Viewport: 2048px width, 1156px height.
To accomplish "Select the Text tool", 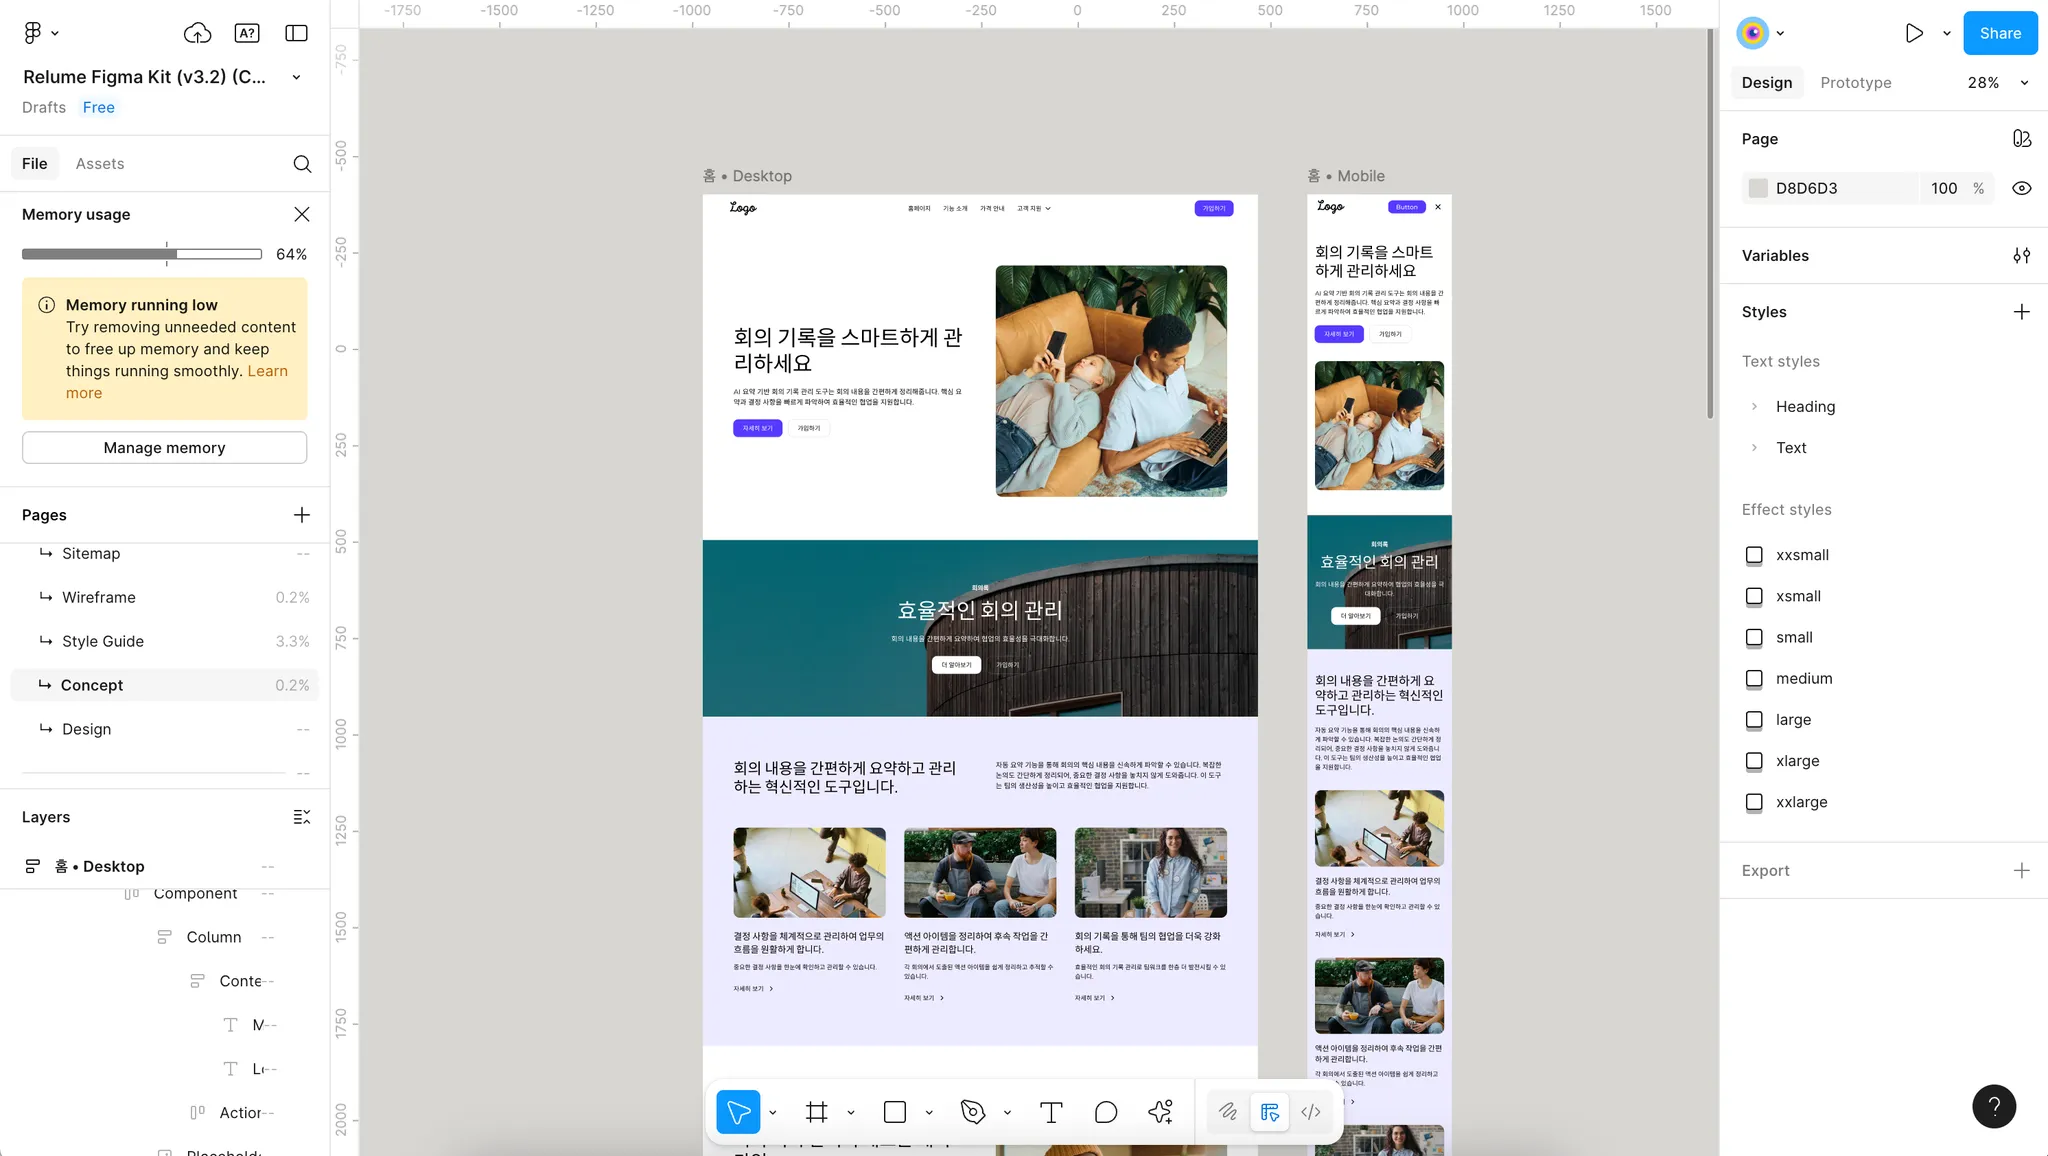I will (1050, 1111).
